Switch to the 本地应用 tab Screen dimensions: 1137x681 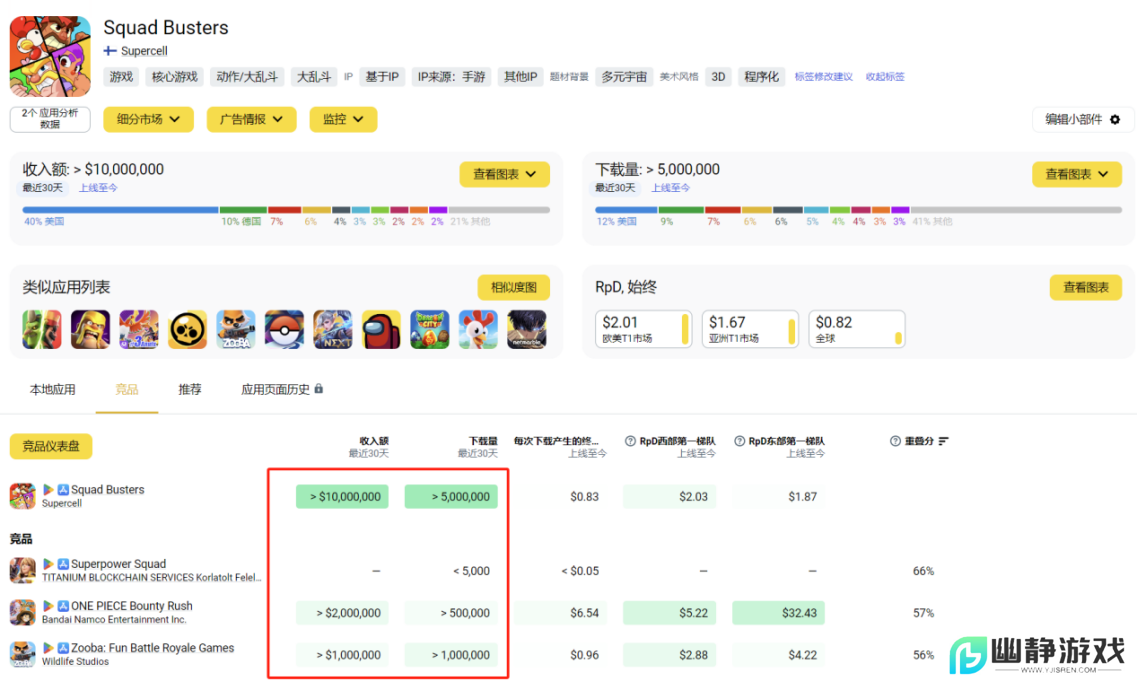[52, 390]
